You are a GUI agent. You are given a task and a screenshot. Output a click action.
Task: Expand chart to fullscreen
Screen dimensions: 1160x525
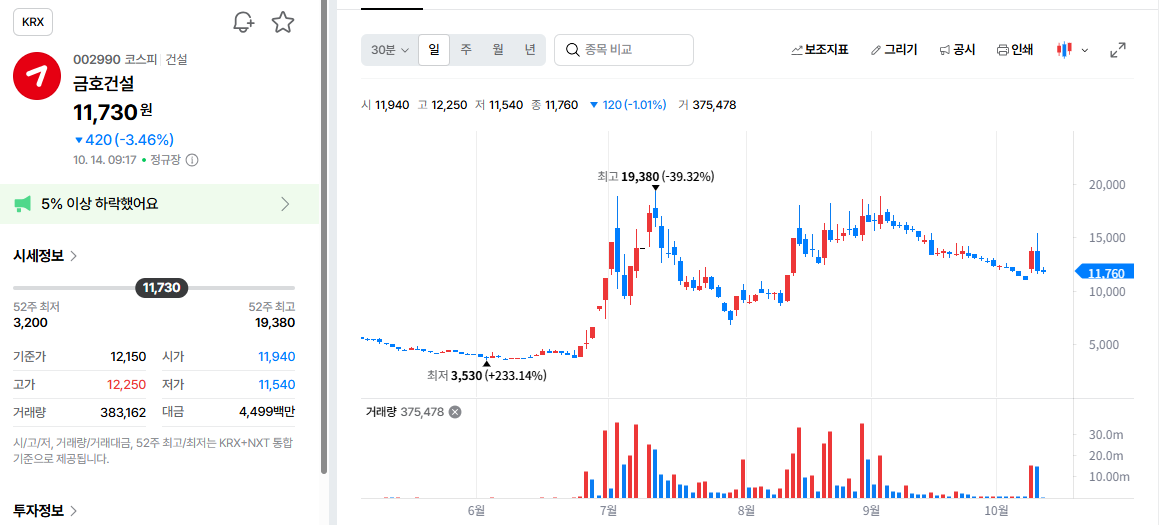(x=1118, y=50)
